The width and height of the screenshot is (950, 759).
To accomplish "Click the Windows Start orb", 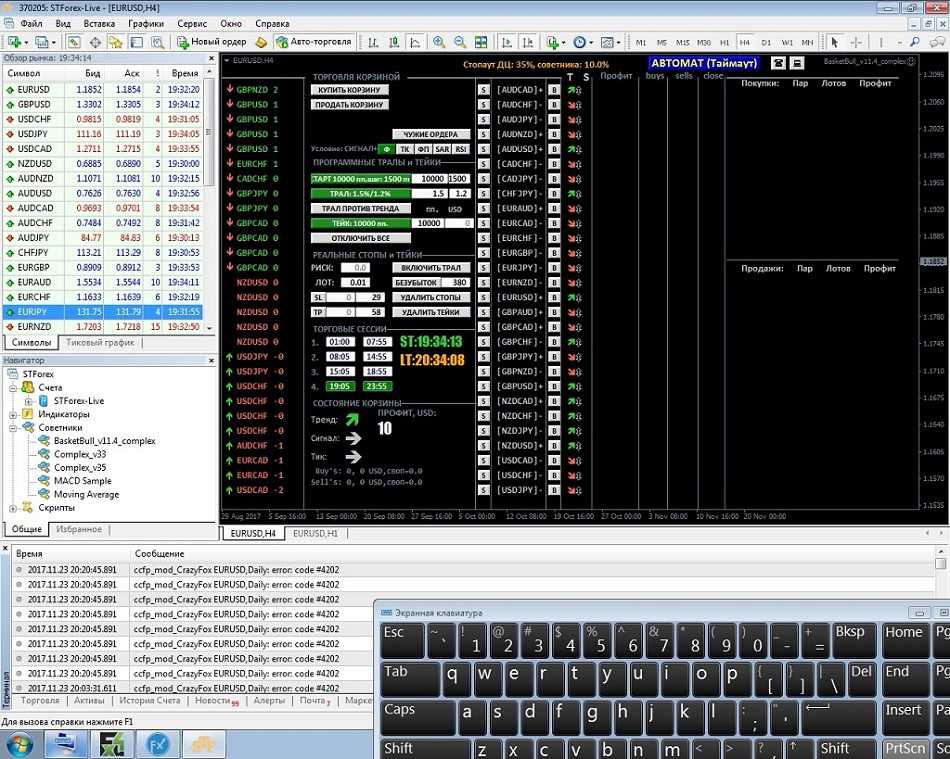I will point(19,745).
